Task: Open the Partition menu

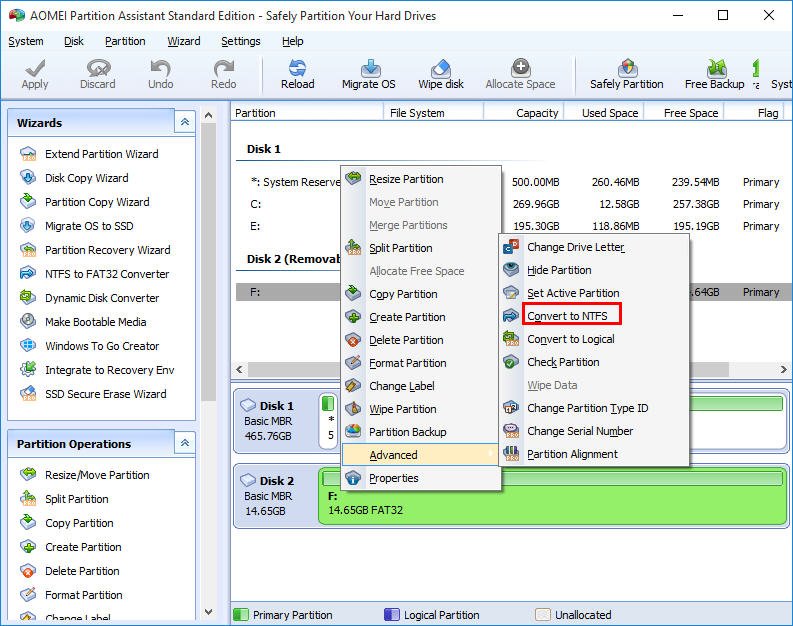Action: (125, 41)
